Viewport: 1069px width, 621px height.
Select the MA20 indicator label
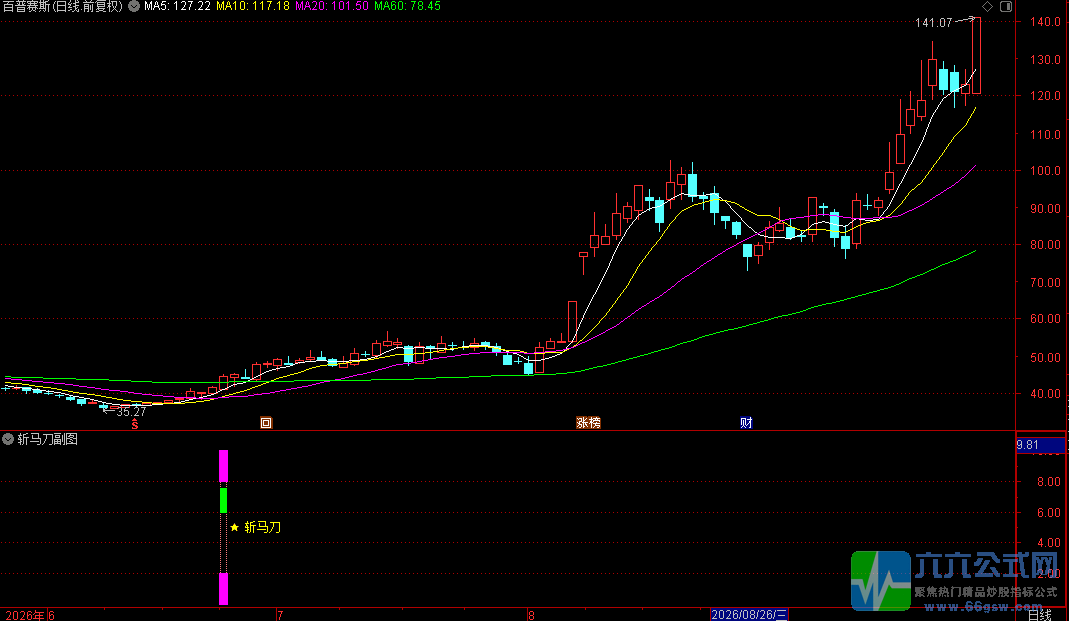331,6
